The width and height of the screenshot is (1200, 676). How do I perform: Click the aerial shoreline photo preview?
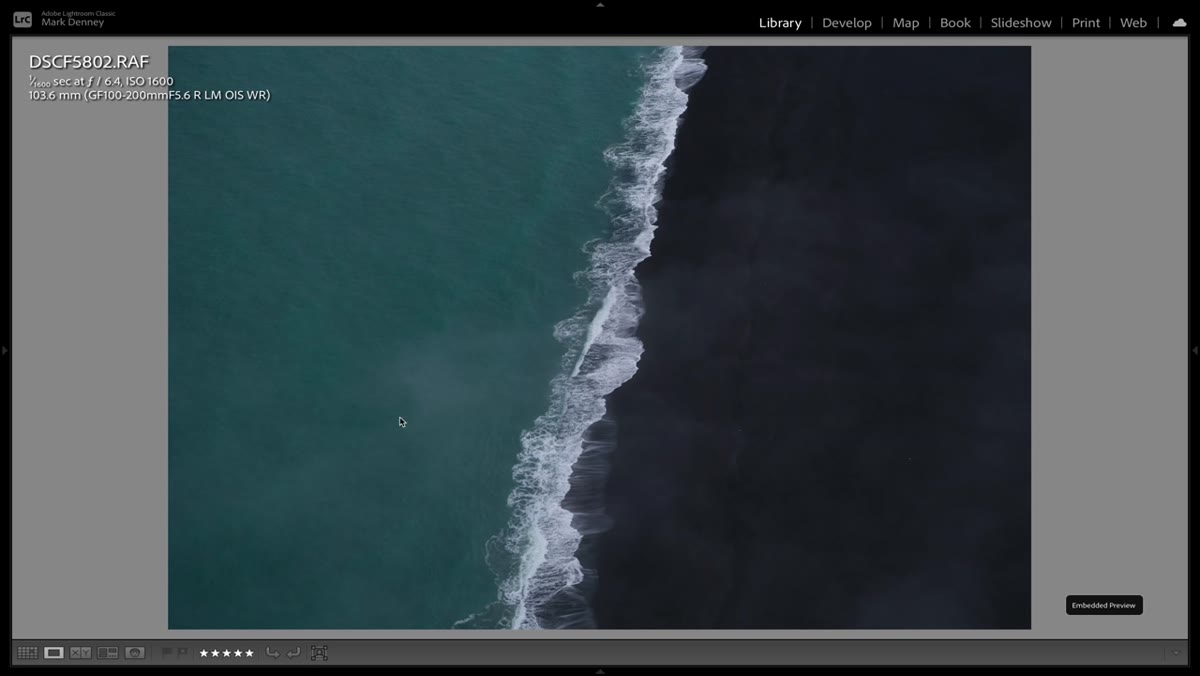click(x=599, y=338)
